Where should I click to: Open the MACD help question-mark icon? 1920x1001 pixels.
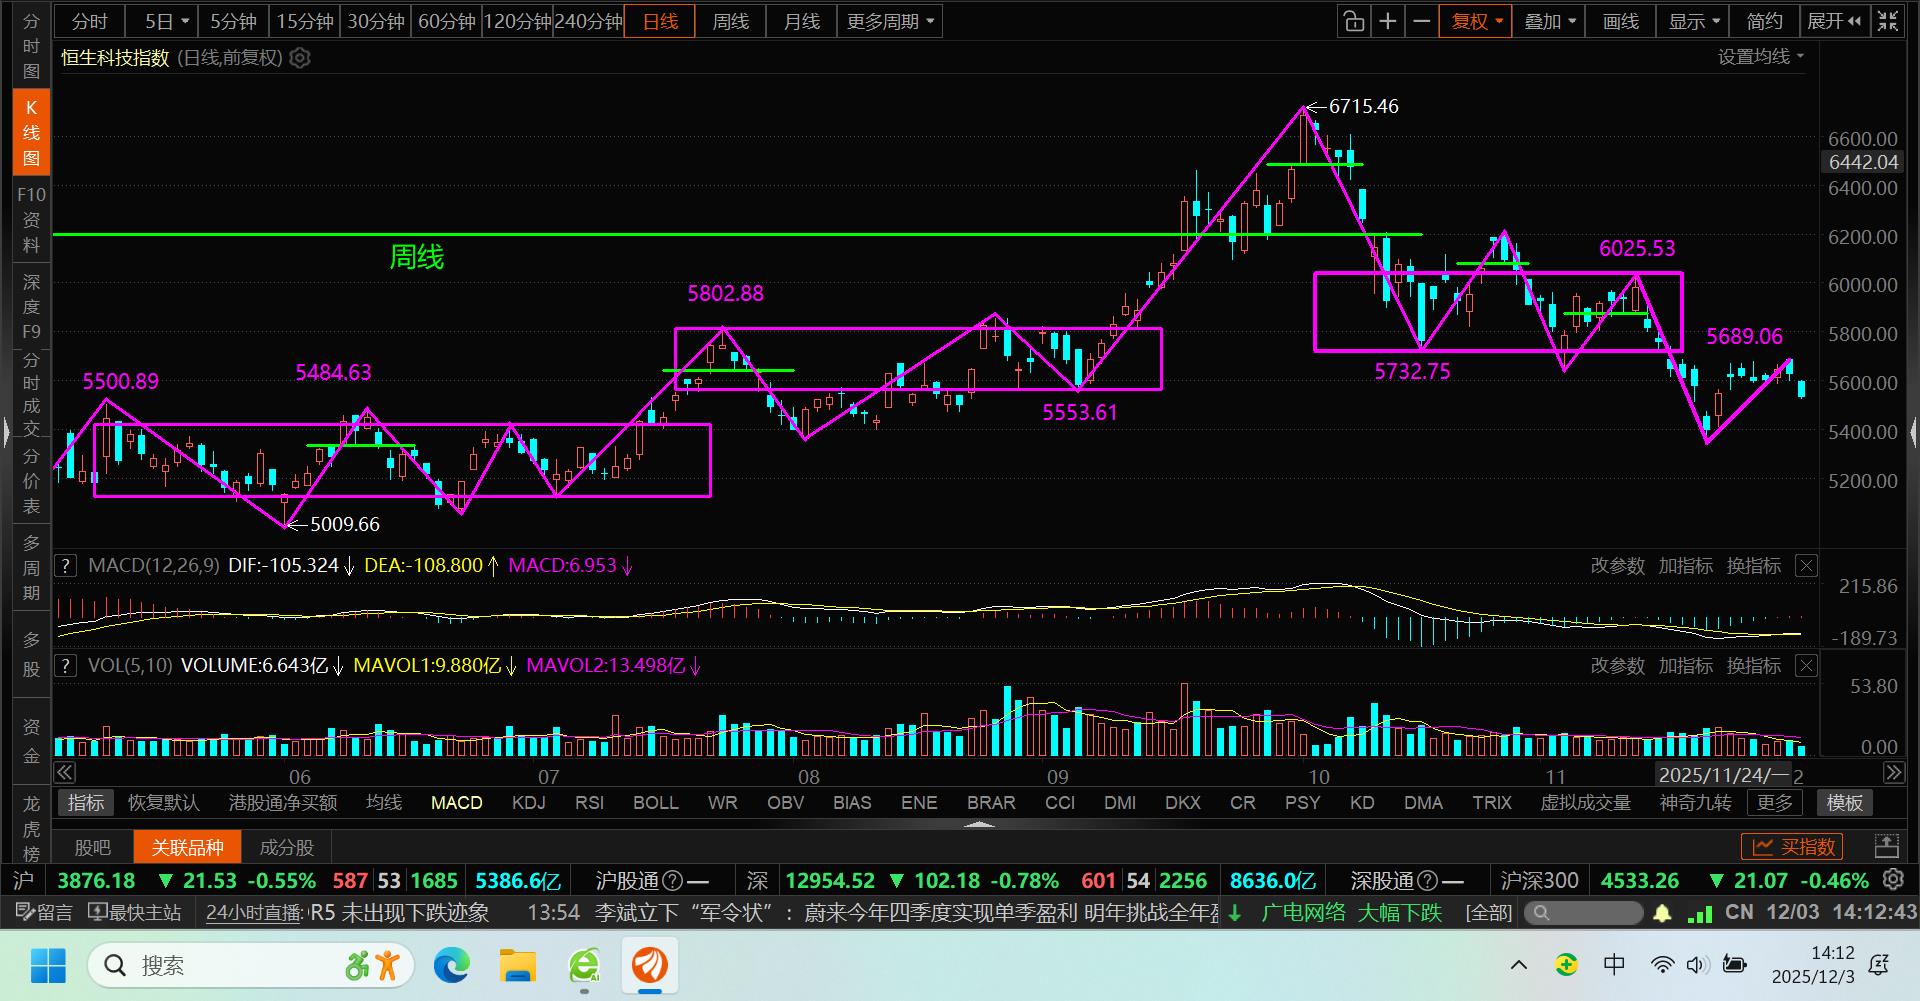66,566
